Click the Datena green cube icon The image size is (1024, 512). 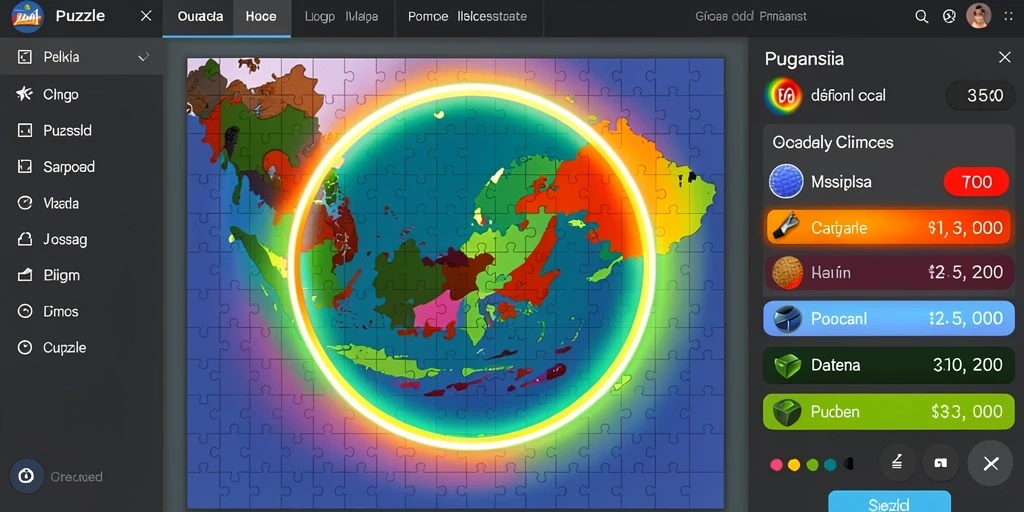(x=787, y=366)
